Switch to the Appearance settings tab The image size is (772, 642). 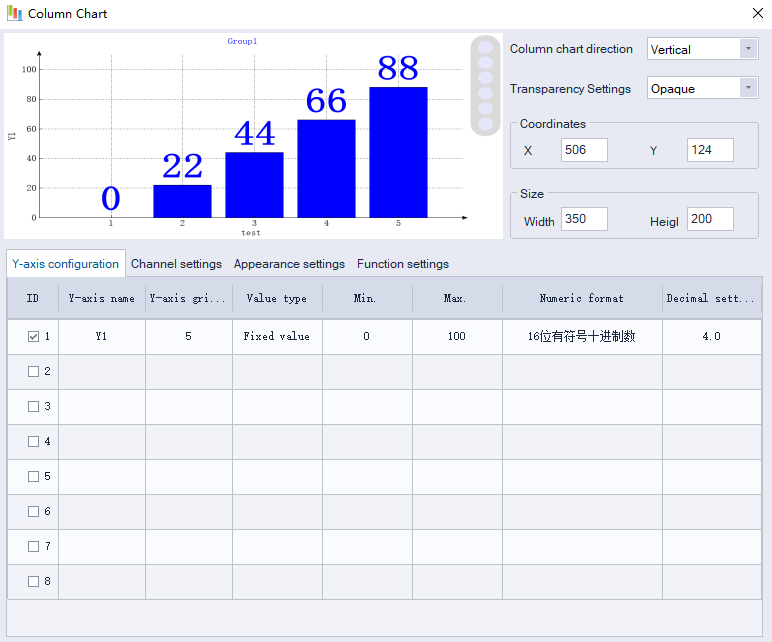[x=289, y=264]
